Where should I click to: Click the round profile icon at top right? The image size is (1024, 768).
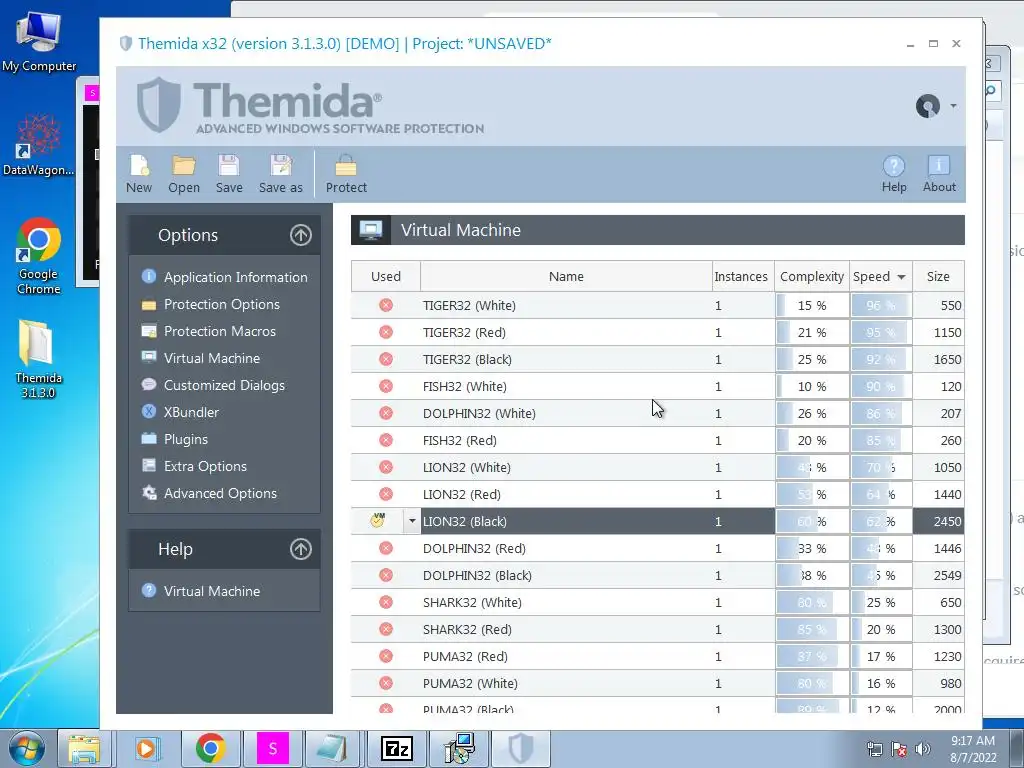tap(928, 106)
